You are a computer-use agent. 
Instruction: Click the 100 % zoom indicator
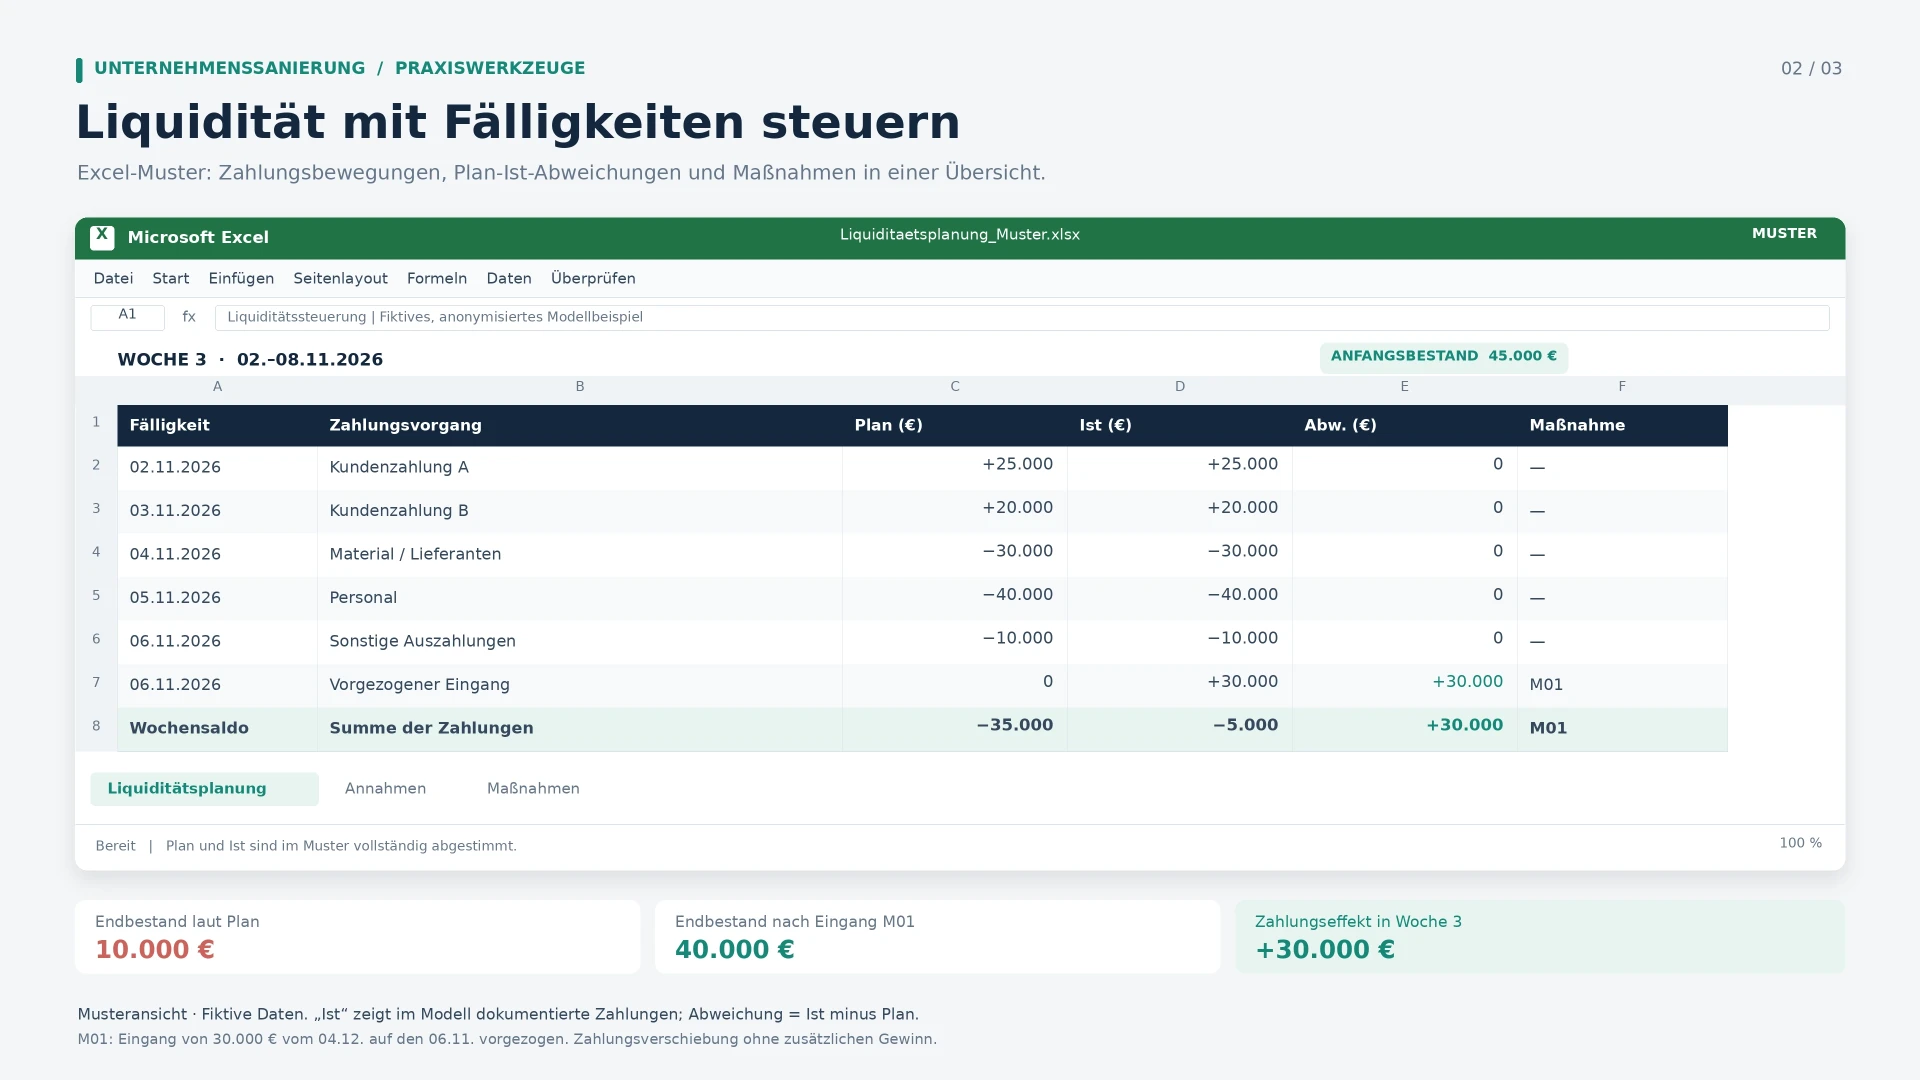[x=1800, y=843]
